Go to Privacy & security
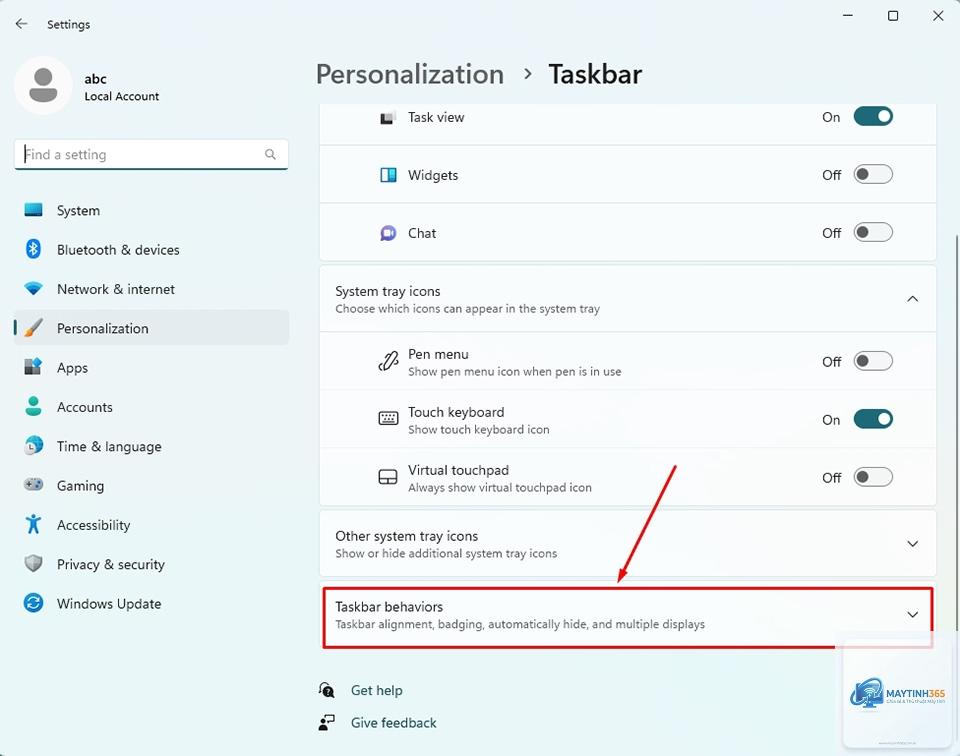960x756 pixels. pyautogui.click(x=151, y=564)
